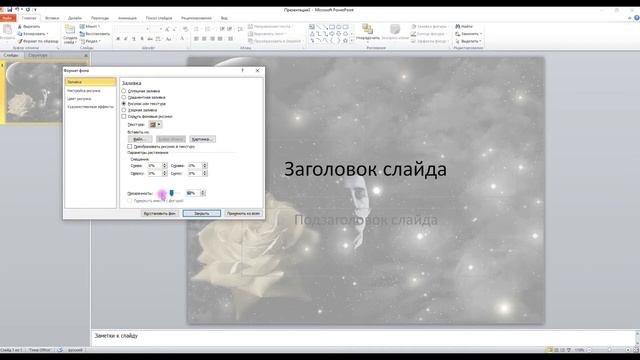Click the Упорядочить arrange icon
Screen dimensions: 640x360
367,29
